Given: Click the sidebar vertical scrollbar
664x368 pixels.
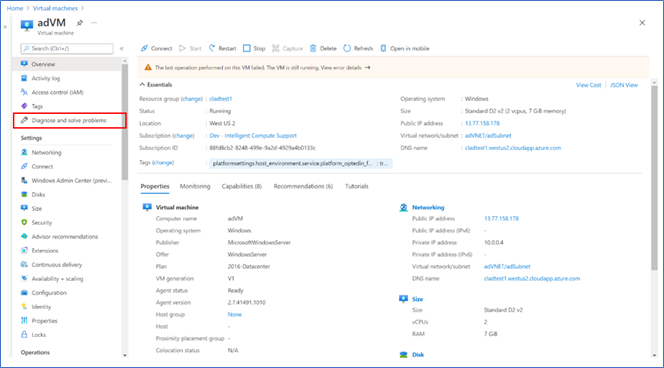Looking at the screenshot, I should pos(124,123).
